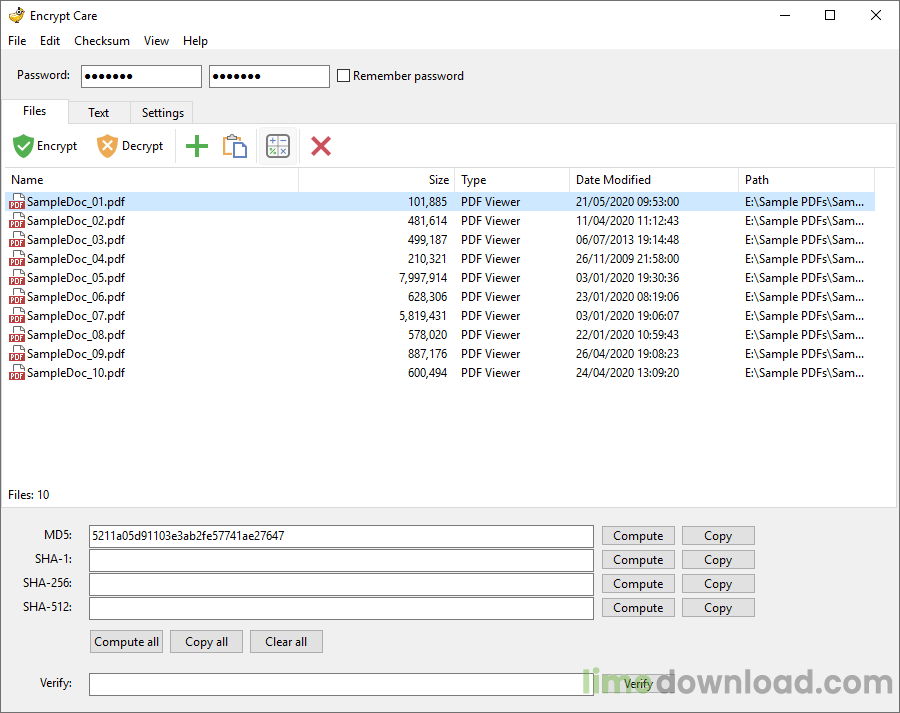The height and width of the screenshot is (713, 900).
Task: Remove files using the red X icon
Action: pos(320,145)
